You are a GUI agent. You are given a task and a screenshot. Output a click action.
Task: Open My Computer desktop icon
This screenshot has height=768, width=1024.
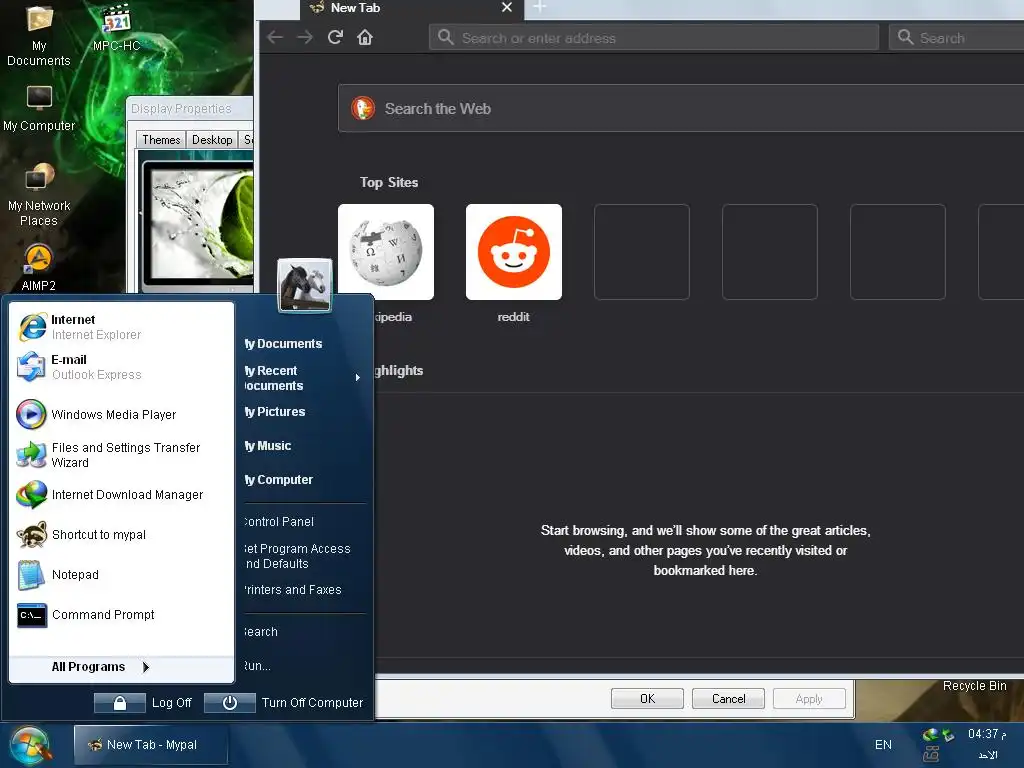(39, 108)
